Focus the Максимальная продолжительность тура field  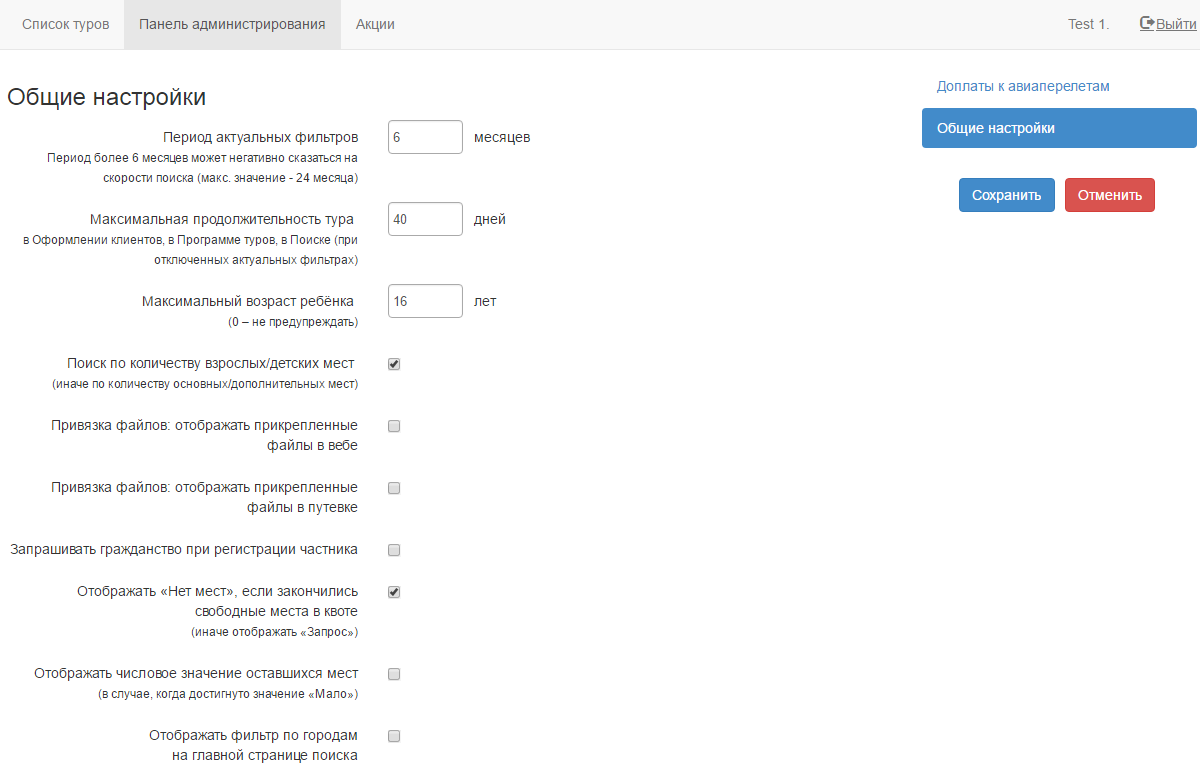click(x=425, y=219)
